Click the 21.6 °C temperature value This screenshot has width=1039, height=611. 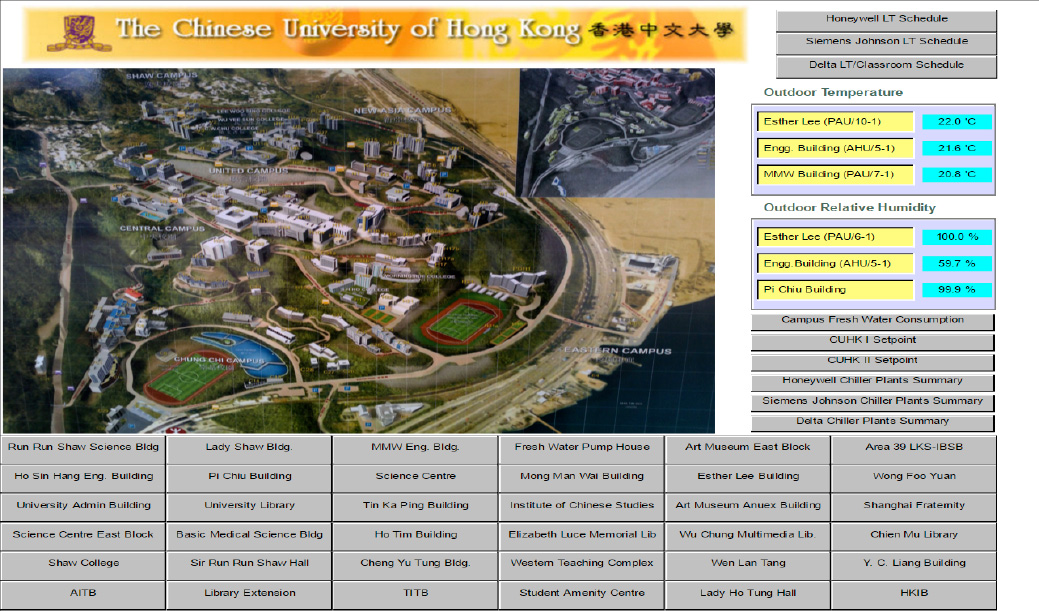pyautogui.click(x=957, y=148)
